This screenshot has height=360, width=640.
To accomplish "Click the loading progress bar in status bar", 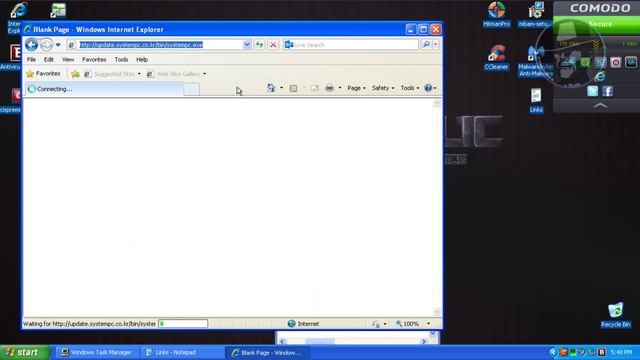I will [x=183, y=324].
